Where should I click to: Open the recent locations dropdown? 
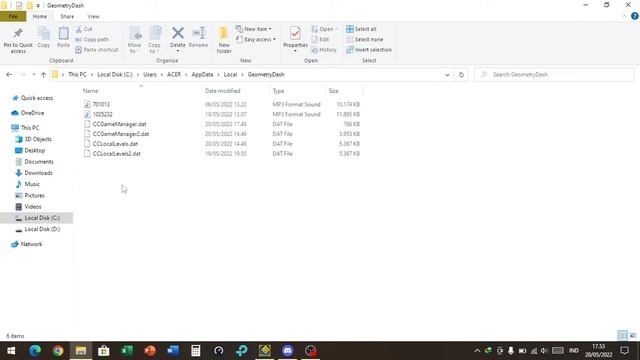(x=33, y=75)
